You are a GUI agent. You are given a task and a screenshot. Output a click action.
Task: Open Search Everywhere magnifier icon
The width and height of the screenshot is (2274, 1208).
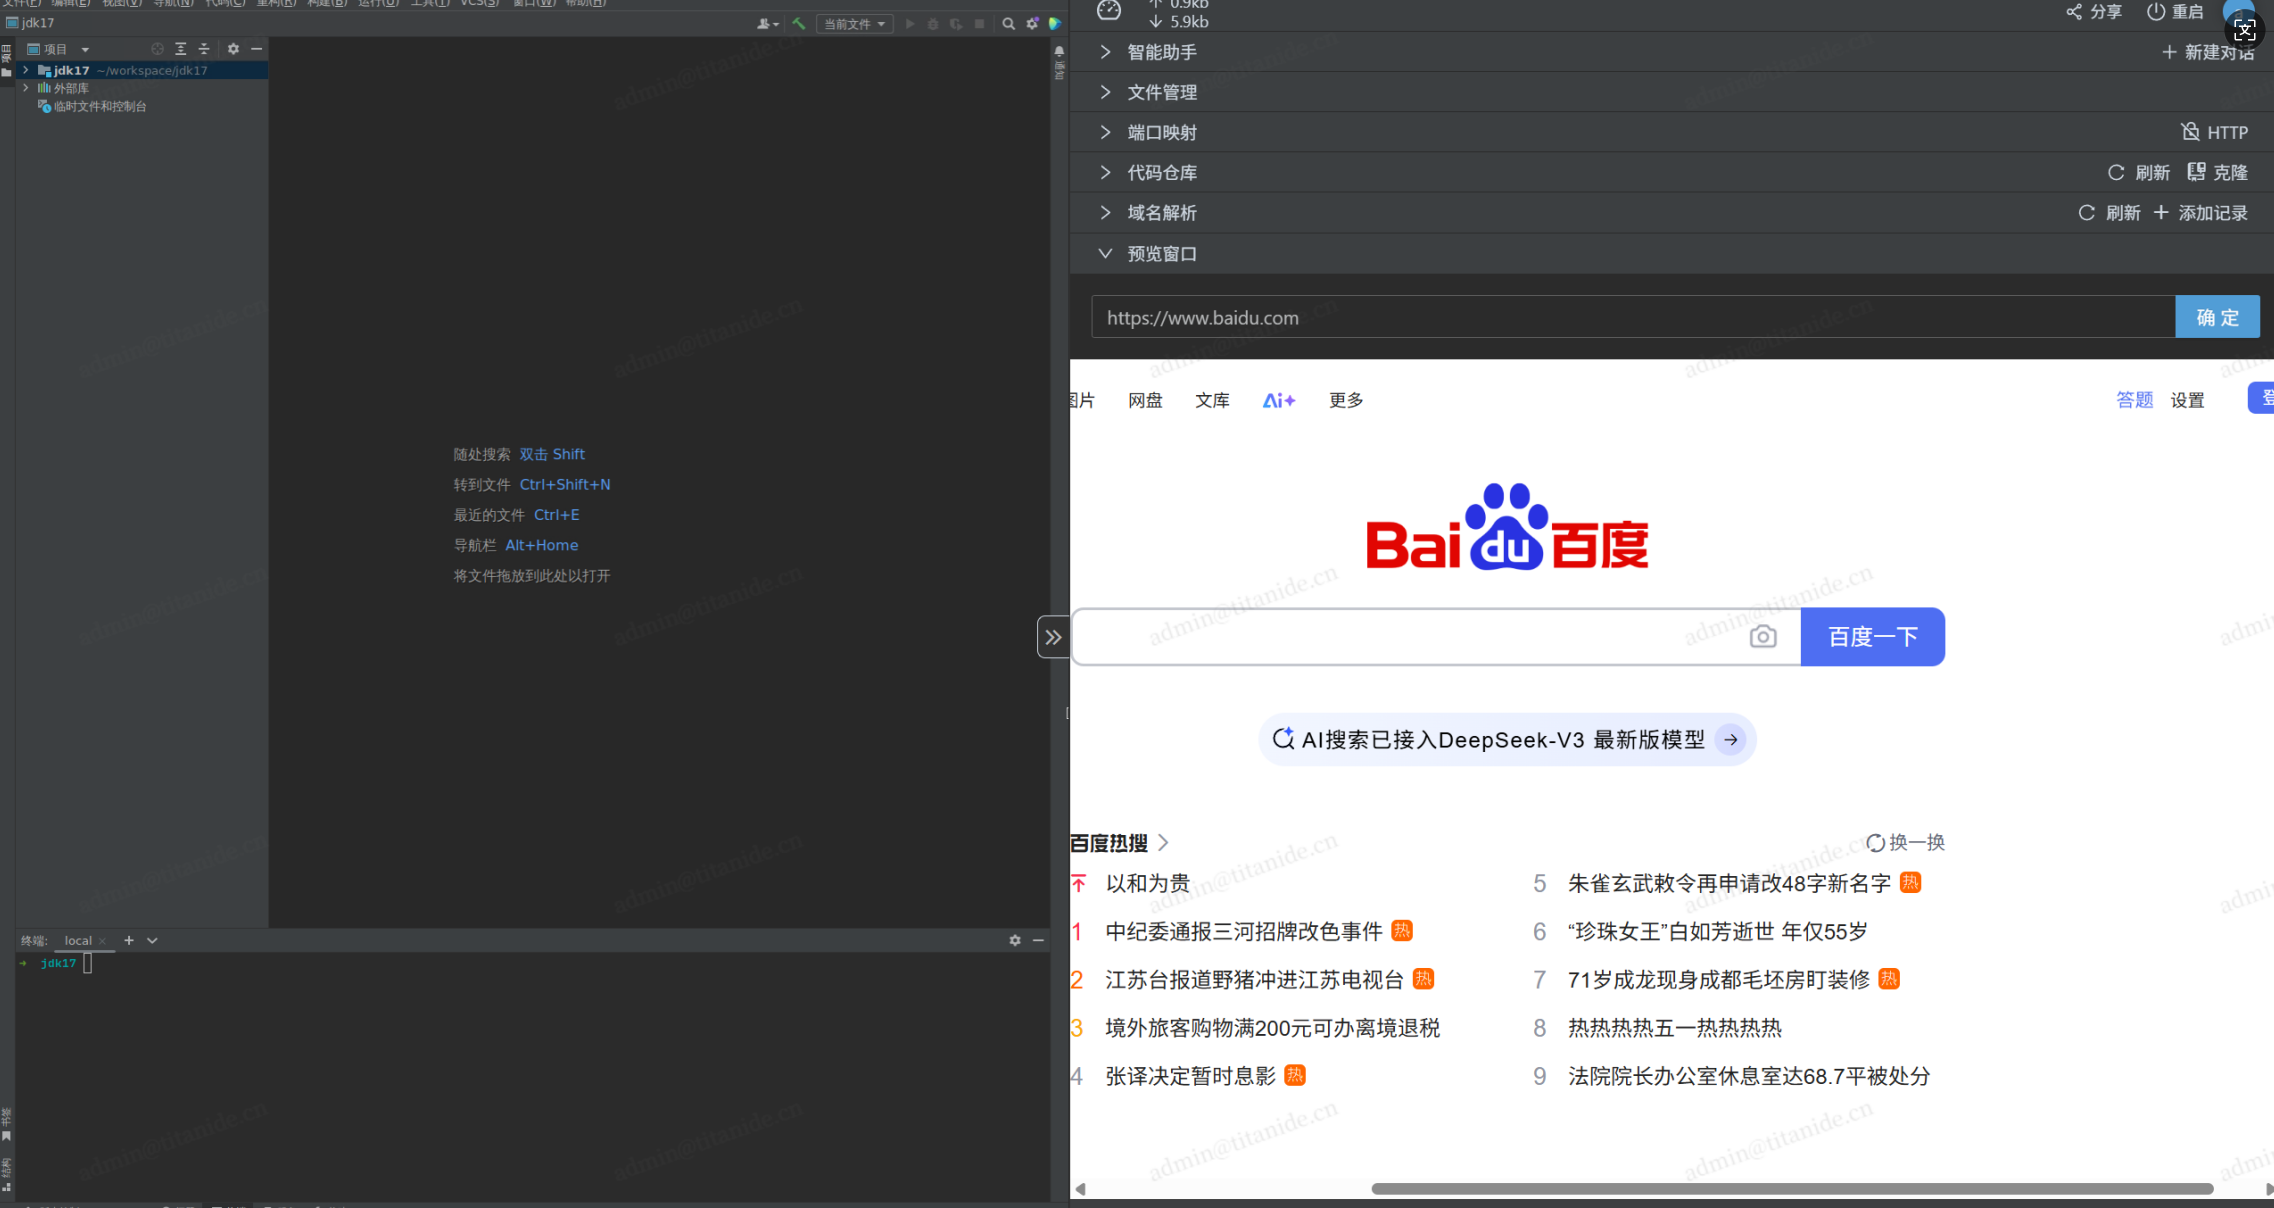[x=1008, y=24]
